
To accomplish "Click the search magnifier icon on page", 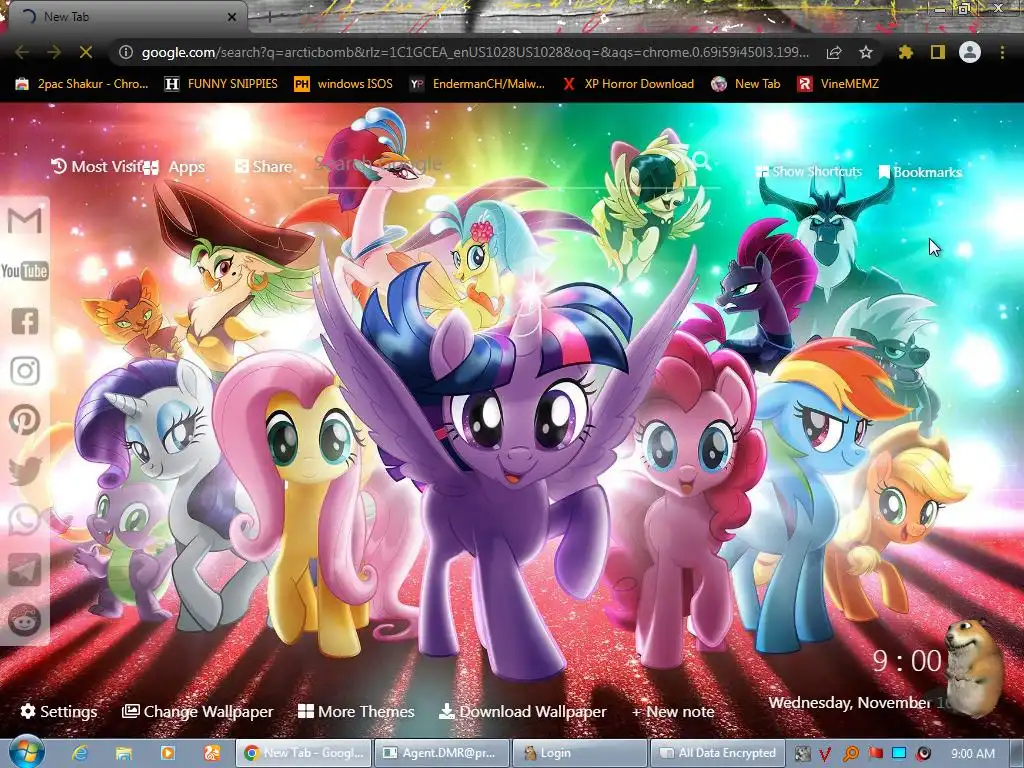I will [x=701, y=161].
